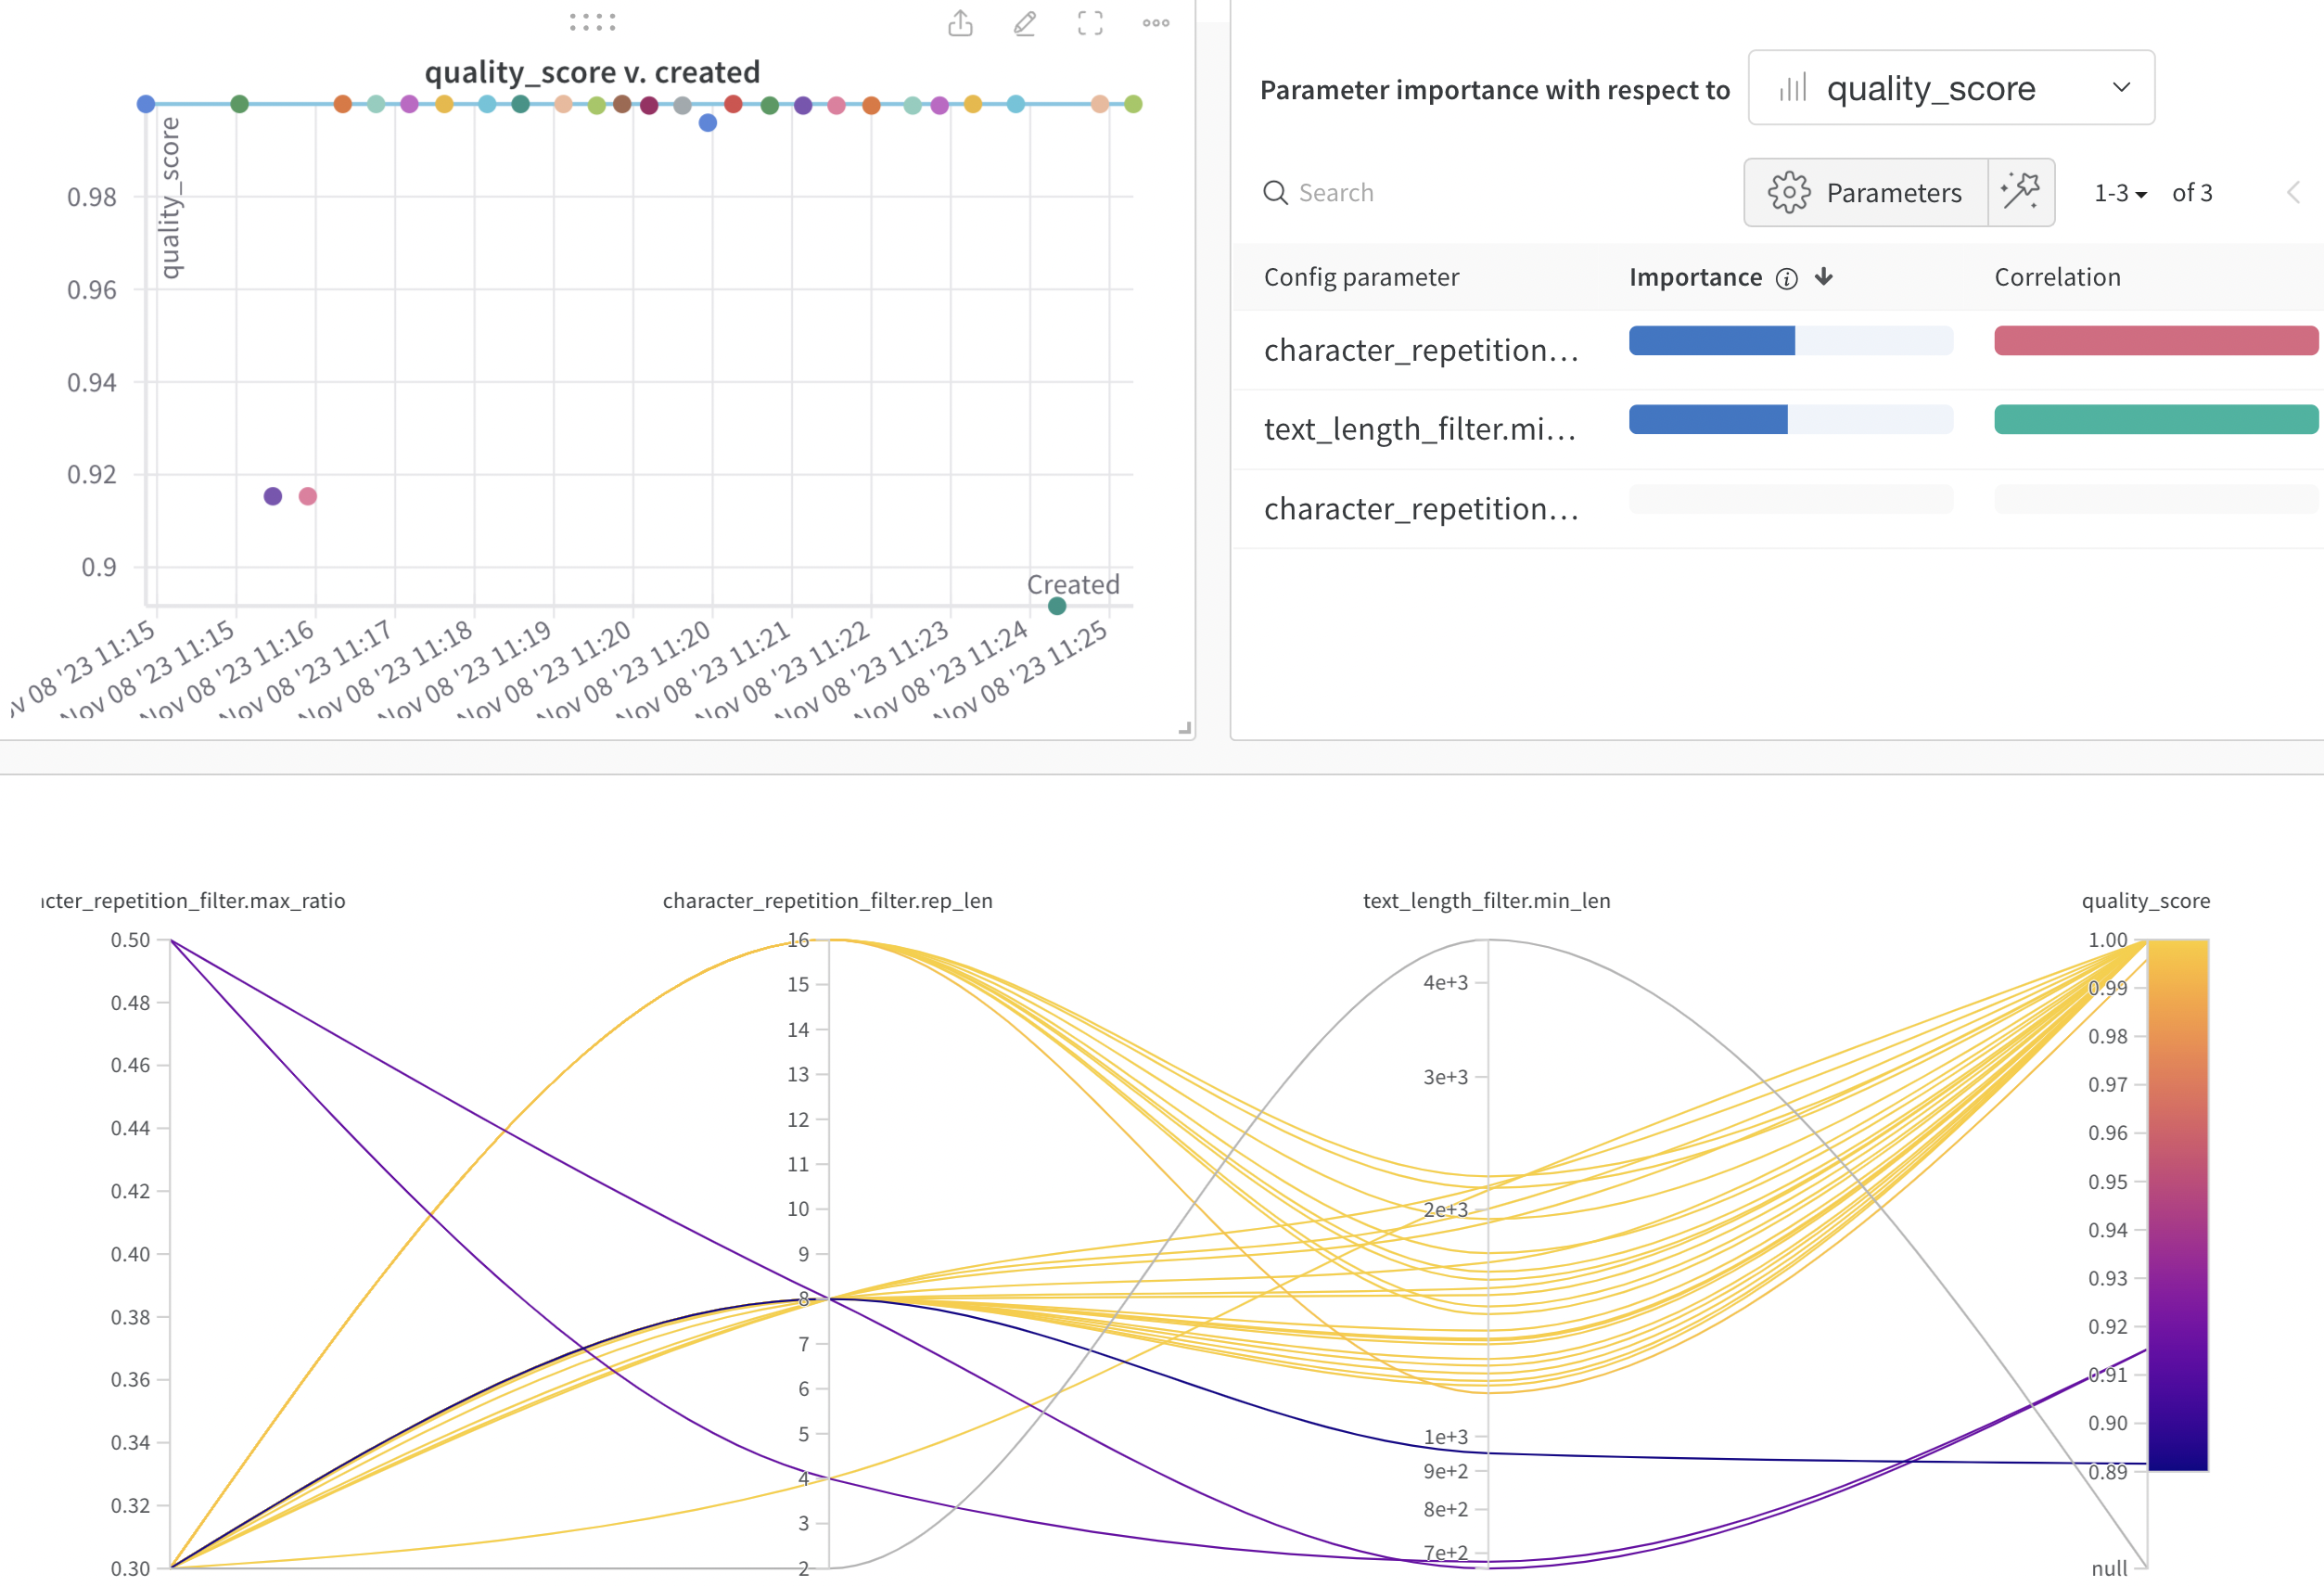
Task: Click the lowest teal scatter point
Action: tap(1057, 606)
